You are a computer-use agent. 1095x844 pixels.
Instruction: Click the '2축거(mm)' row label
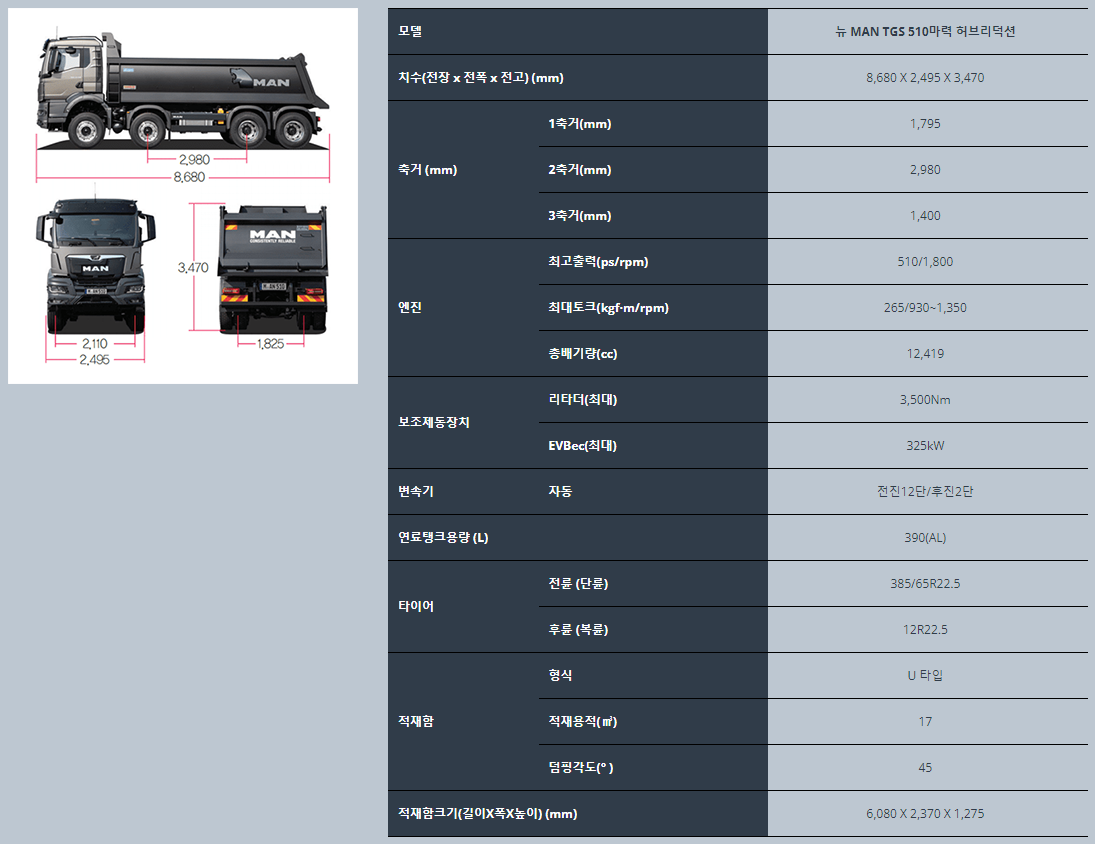[x=580, y=170]
